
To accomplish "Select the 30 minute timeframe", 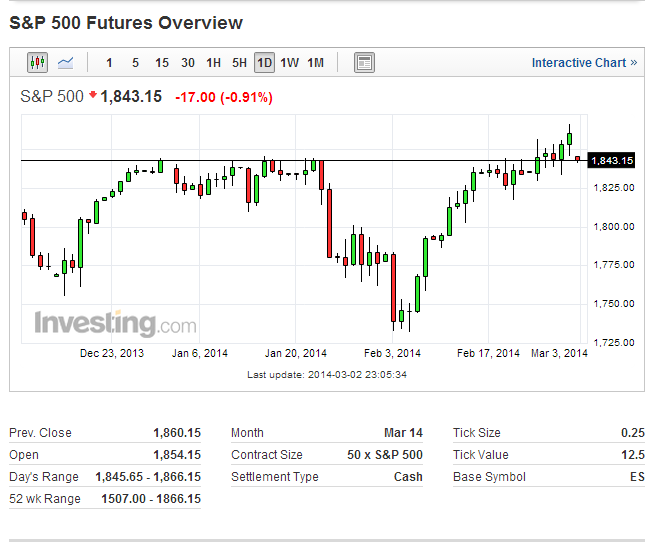I will click(x=188, y=63).
